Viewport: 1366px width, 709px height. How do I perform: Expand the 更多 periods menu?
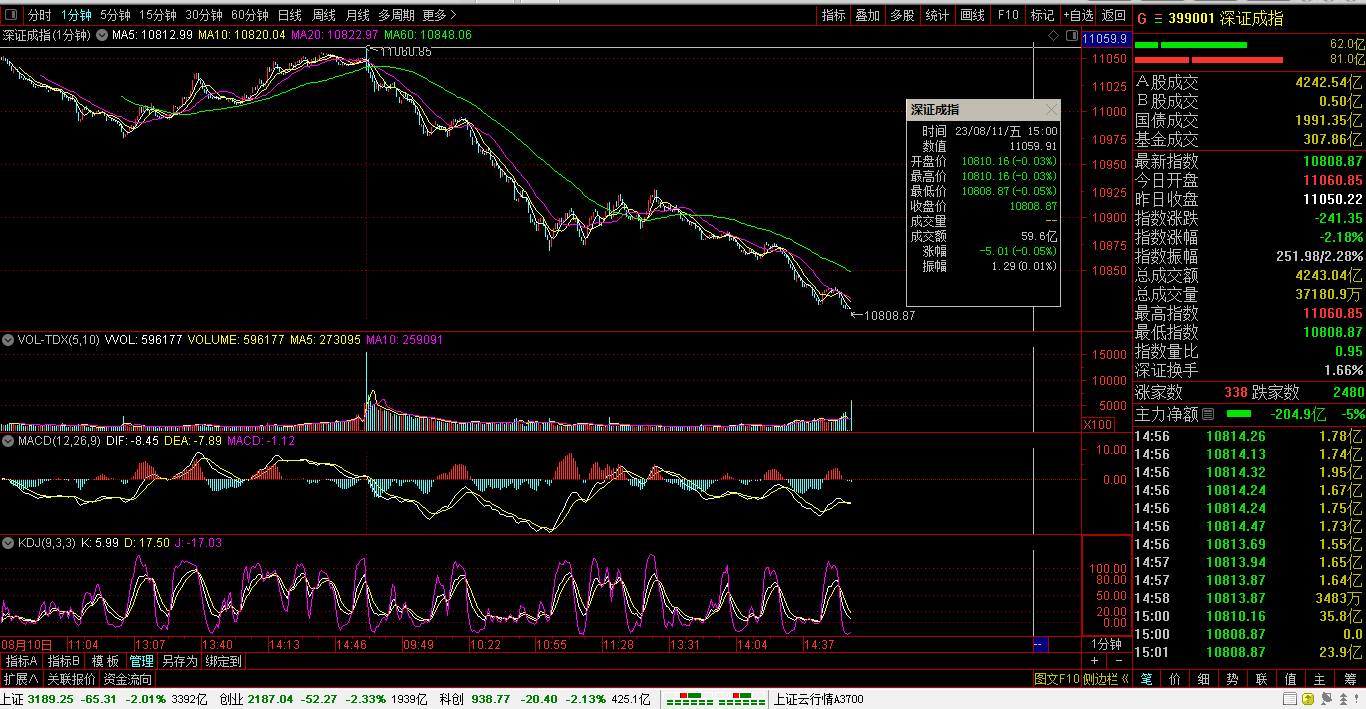point(439,15)
